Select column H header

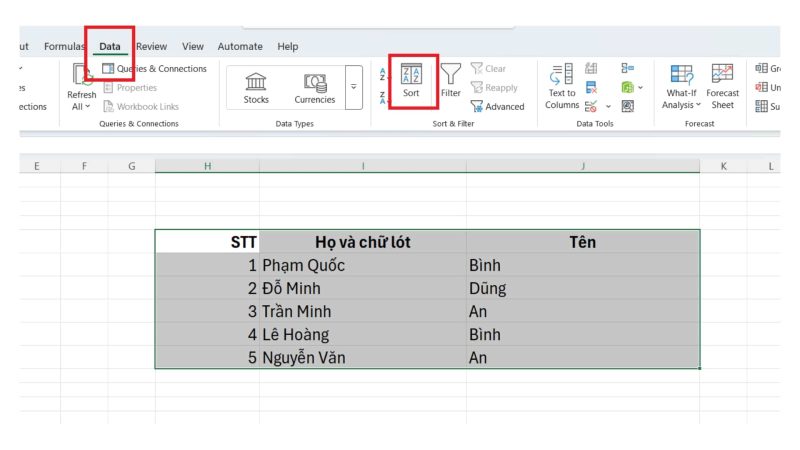[208, 166]
